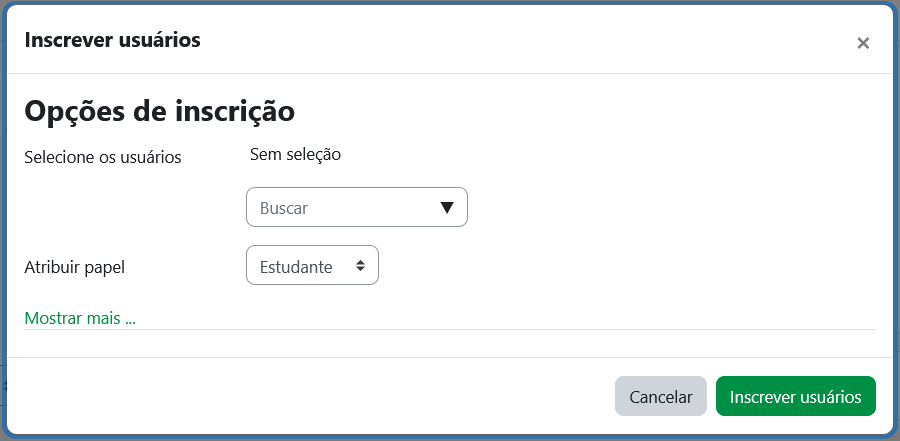Click the Estudante selector up-down arrows
This screenshot has height=441, width=900.
360,266
